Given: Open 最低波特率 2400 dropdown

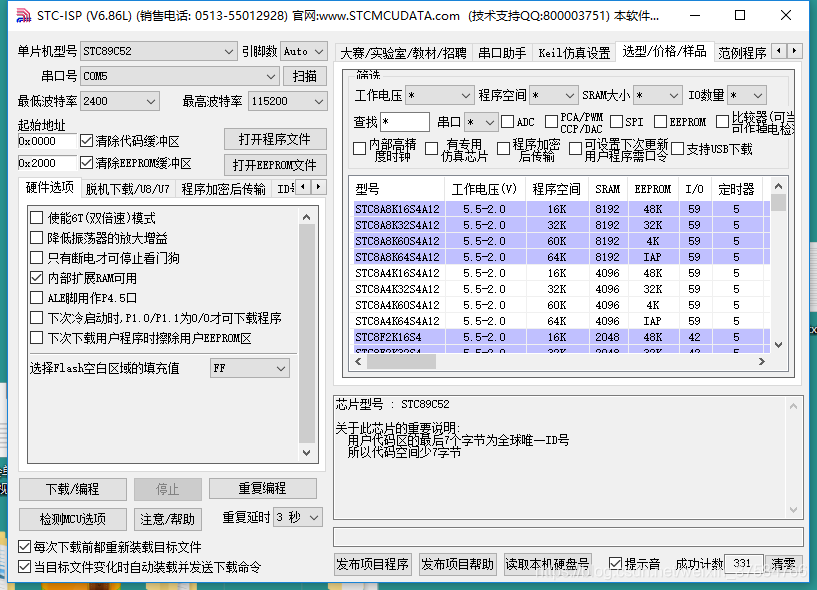Looking at the screenshot, I should 120,101.
